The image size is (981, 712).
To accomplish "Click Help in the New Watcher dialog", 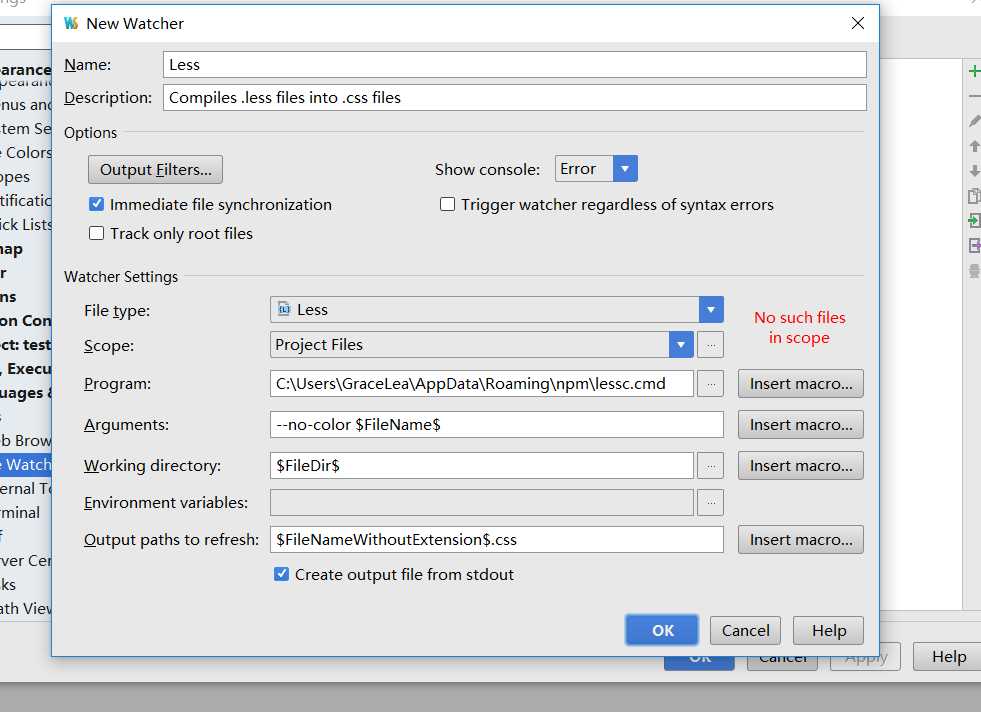I will (x=828, y=630).
